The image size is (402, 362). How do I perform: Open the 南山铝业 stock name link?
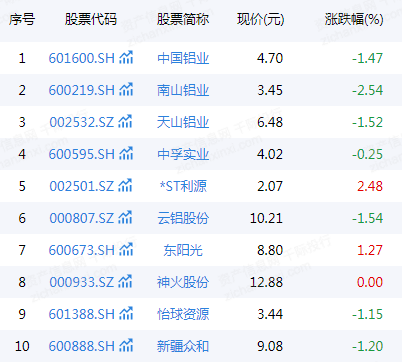[x=183, y=90]
